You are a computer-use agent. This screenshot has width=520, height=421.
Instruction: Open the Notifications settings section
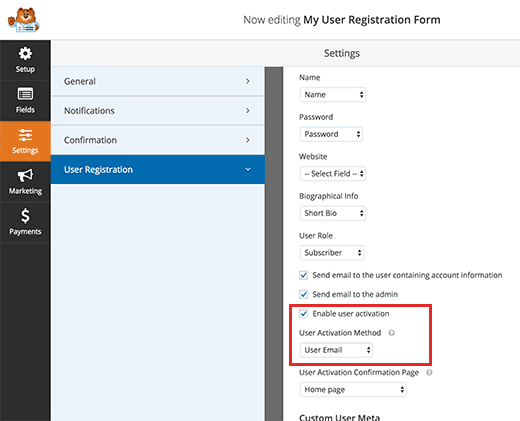[x=158, y=111]
